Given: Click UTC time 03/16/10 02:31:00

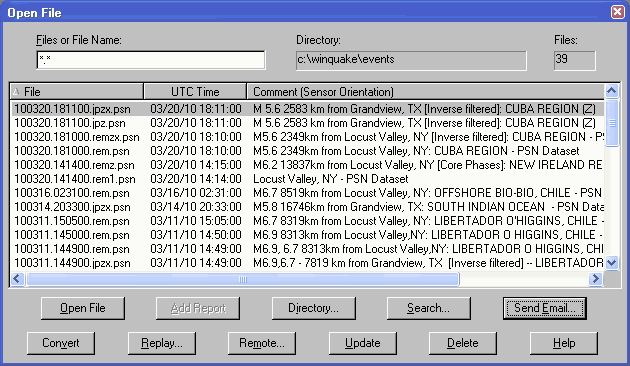Looking at the screenshot, I should pyautogui.click(x=196, y=193).
